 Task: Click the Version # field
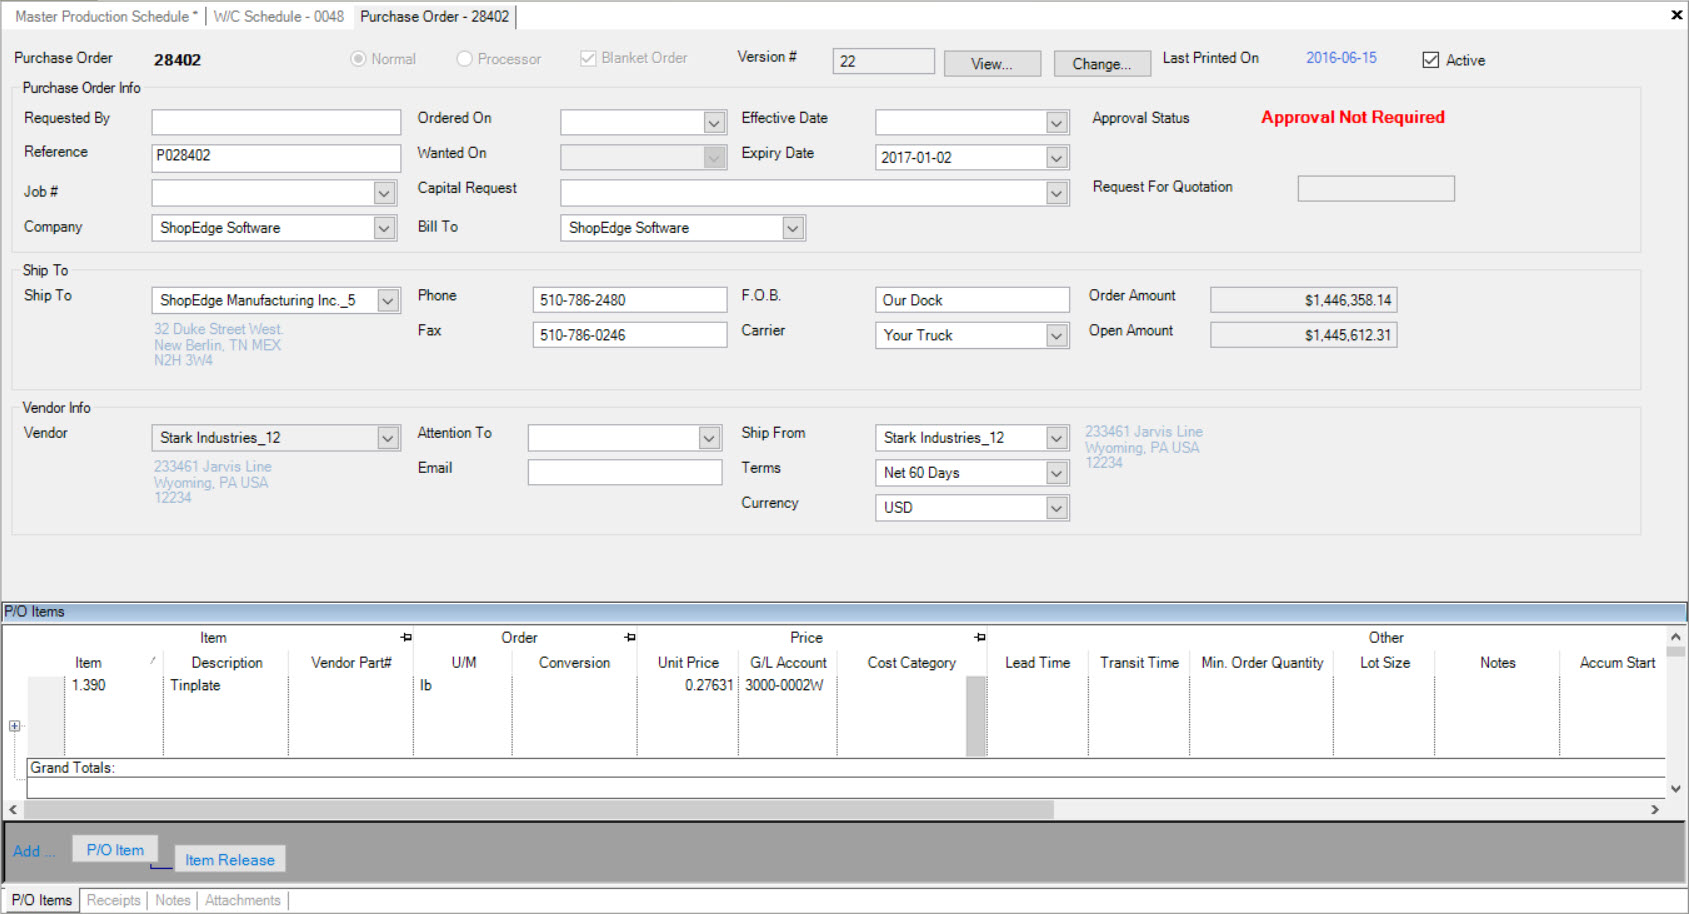tap(883, 61)
